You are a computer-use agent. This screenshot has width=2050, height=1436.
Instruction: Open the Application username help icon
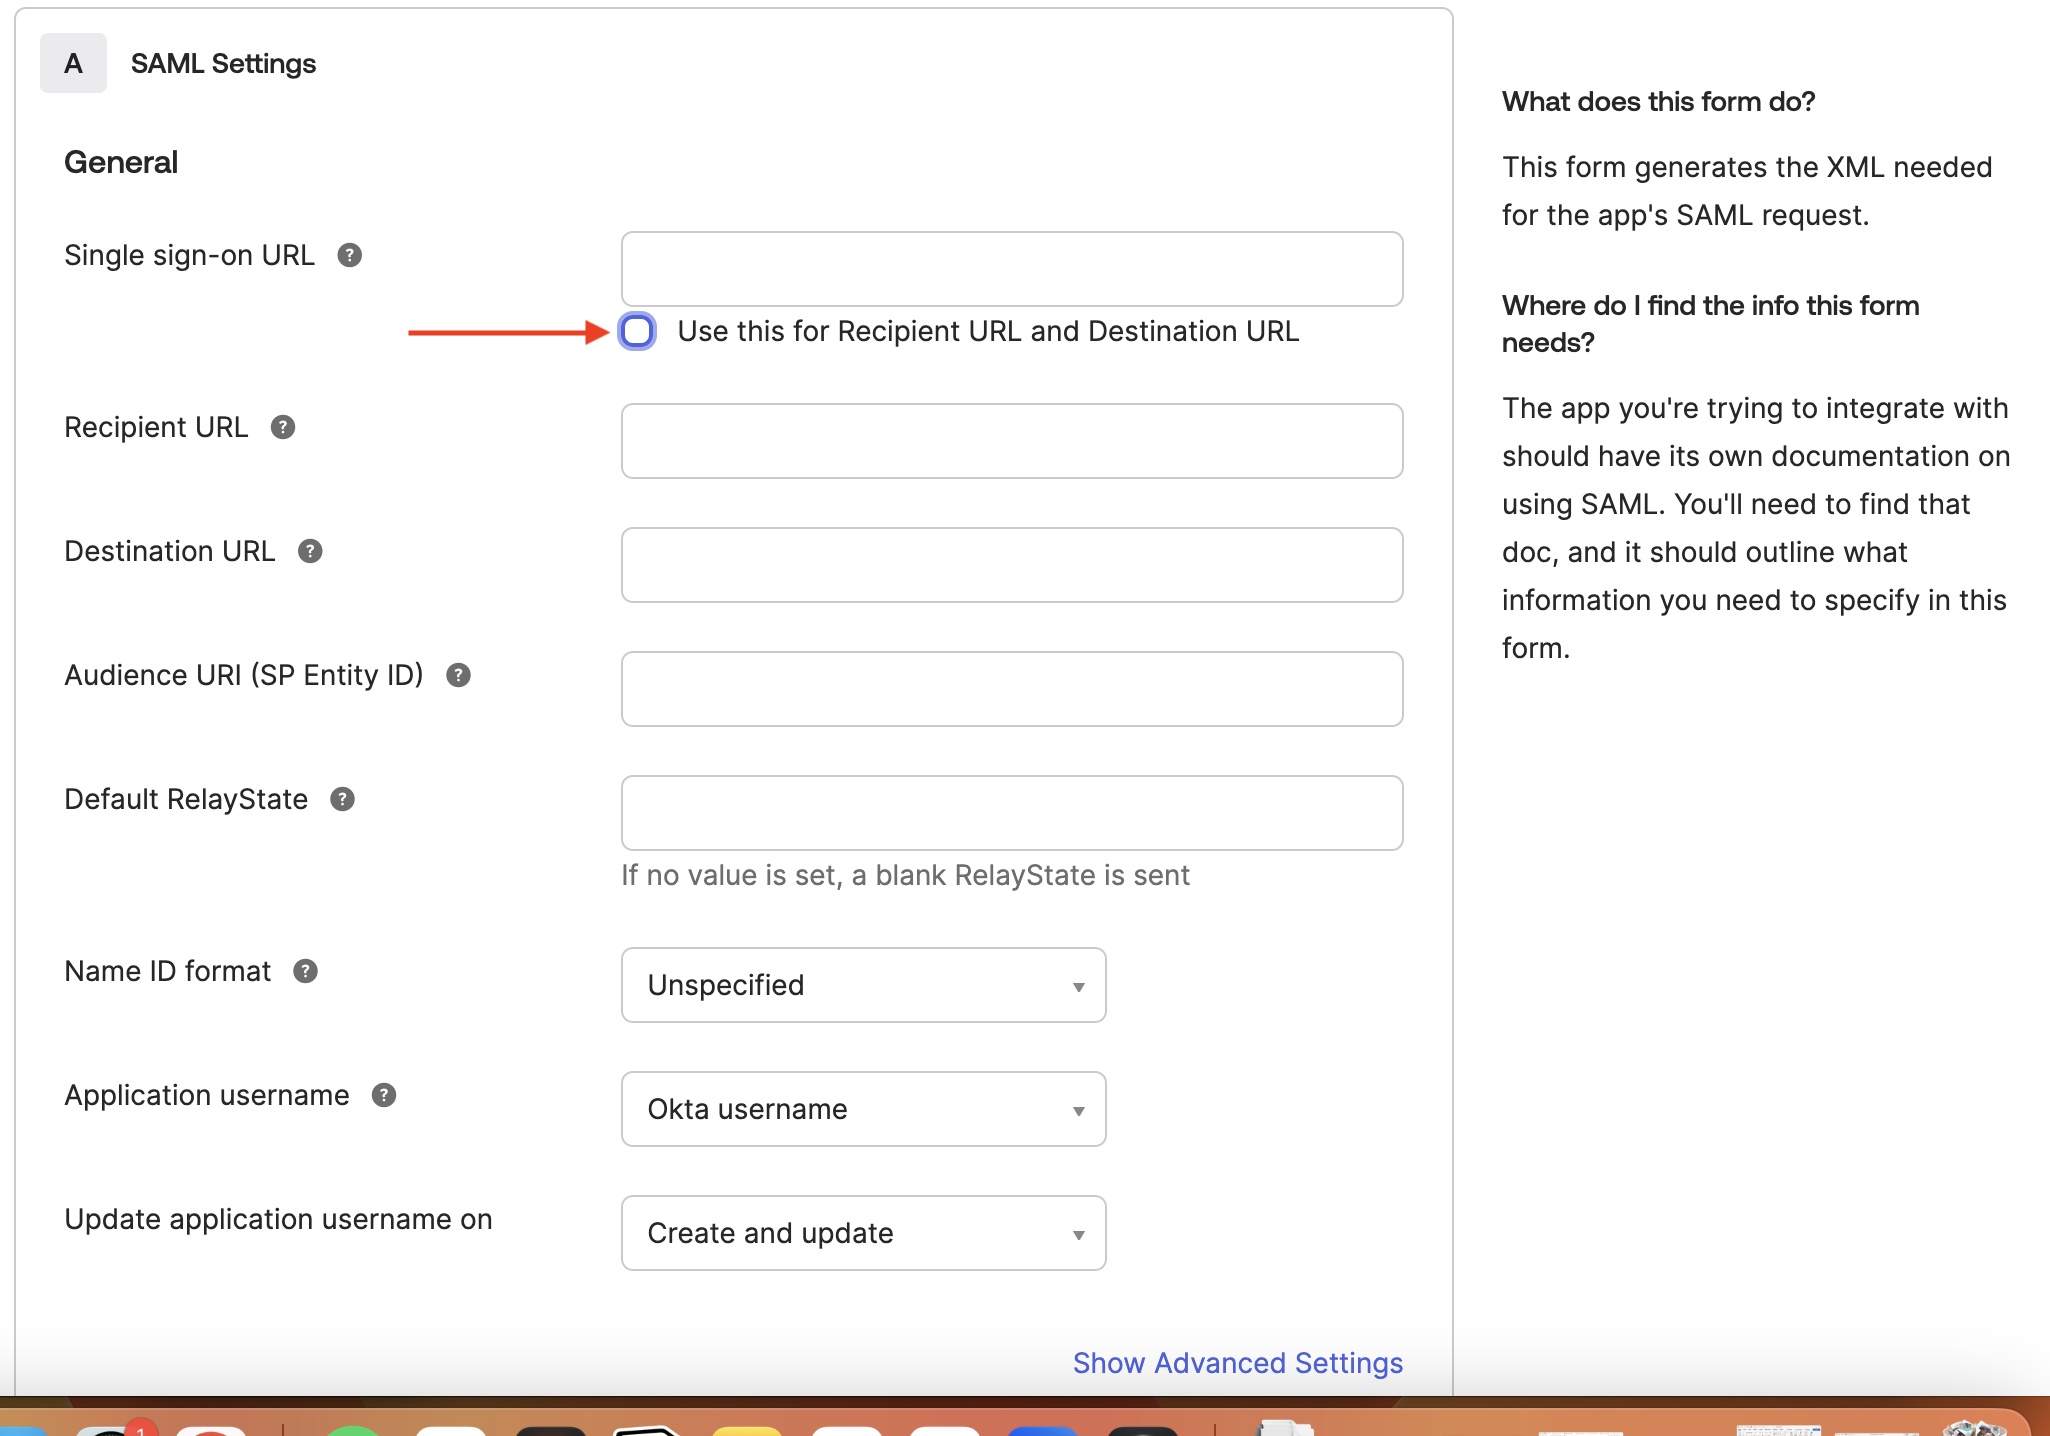383,1094
